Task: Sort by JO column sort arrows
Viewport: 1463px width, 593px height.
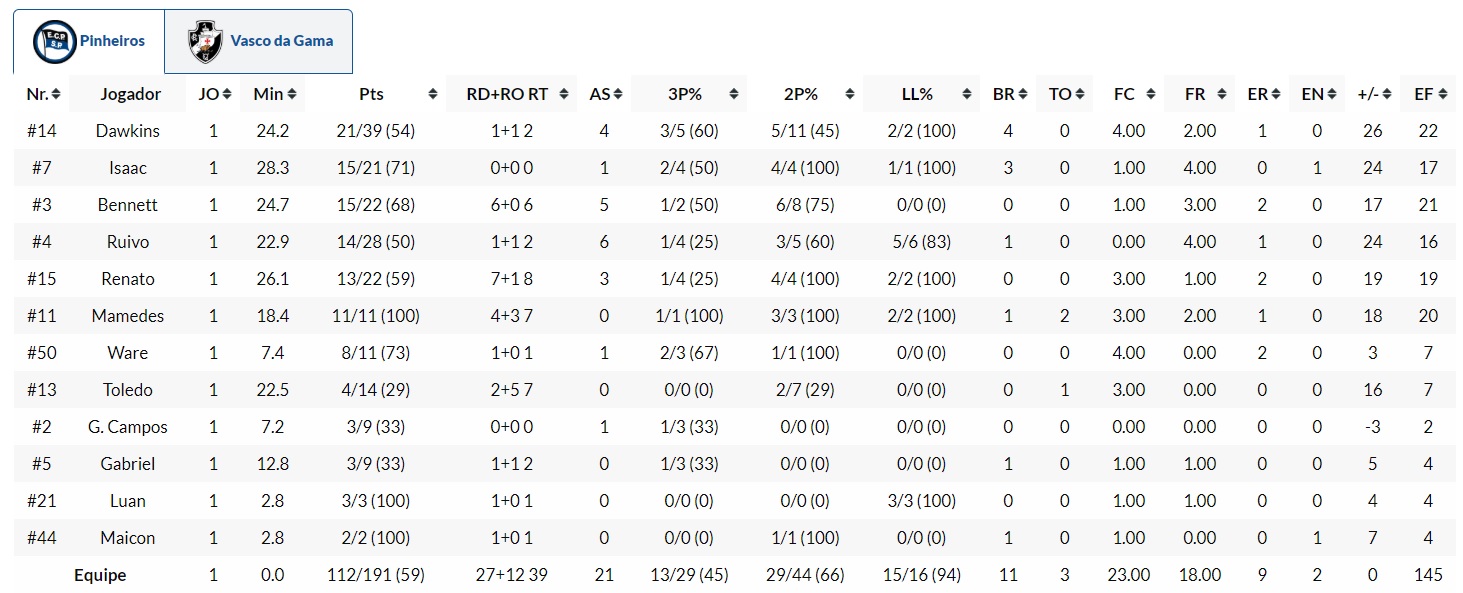Action: pos(228,94)
